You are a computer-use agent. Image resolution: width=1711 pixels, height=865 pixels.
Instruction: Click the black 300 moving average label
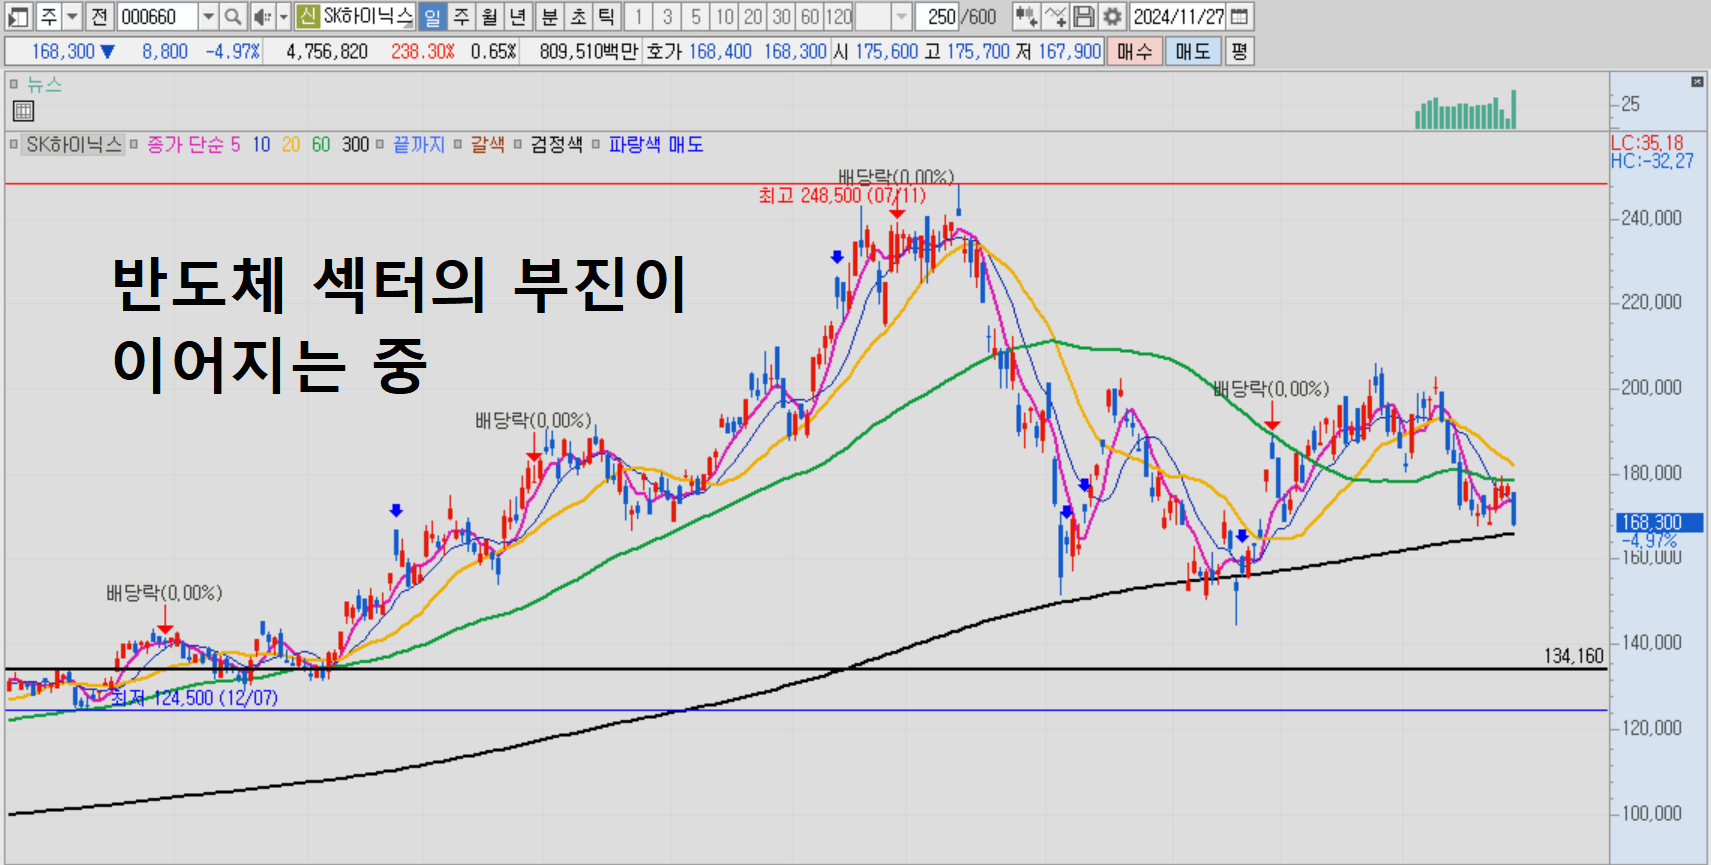(355, 144)
